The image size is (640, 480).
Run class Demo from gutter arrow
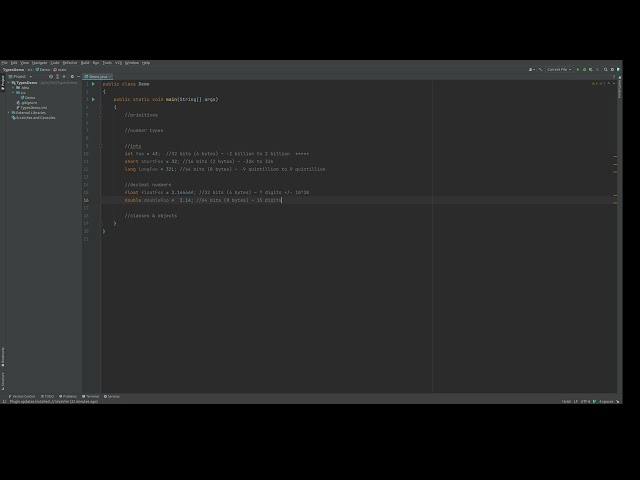(x=93, y=84)
